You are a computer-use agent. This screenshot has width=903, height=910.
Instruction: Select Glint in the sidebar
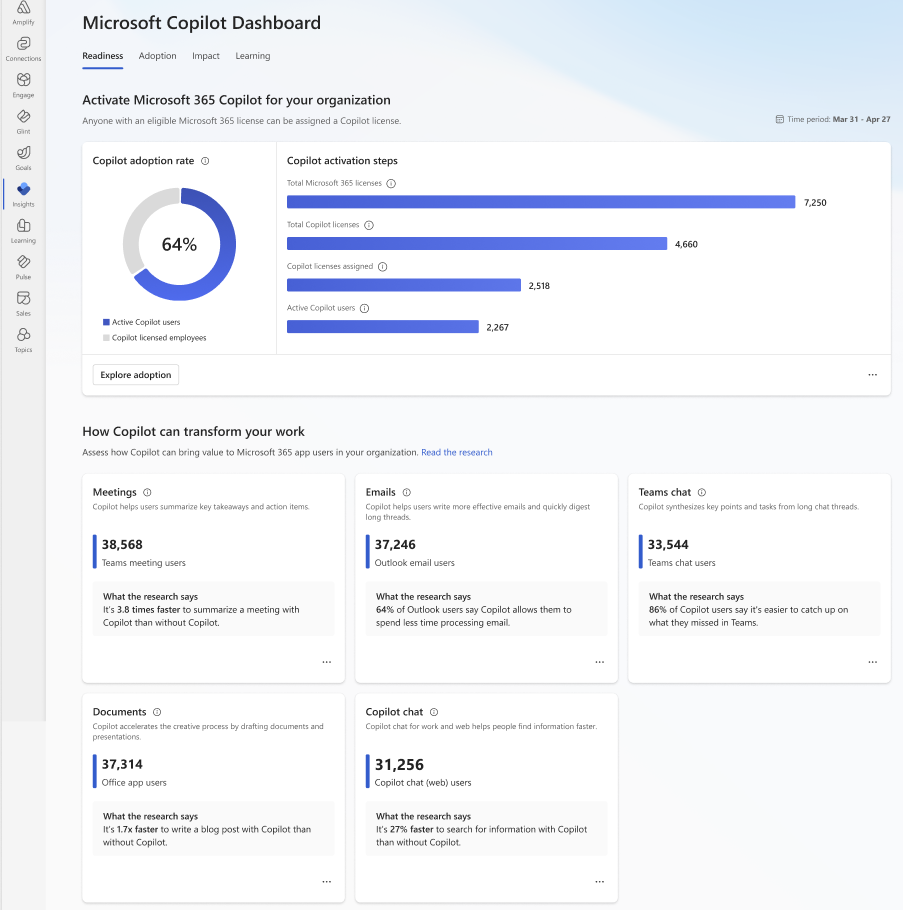click(22, 119)
